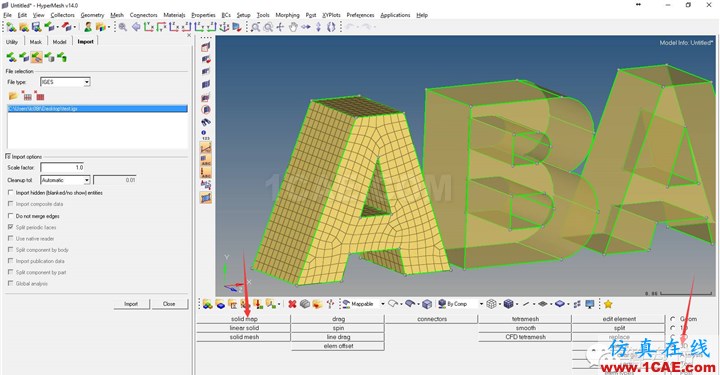Image resolution: width=720 pixels, height=375 pixels.
Task: Check Import hidden entities option
Action: pyautogui.click(x=11, y=193)
